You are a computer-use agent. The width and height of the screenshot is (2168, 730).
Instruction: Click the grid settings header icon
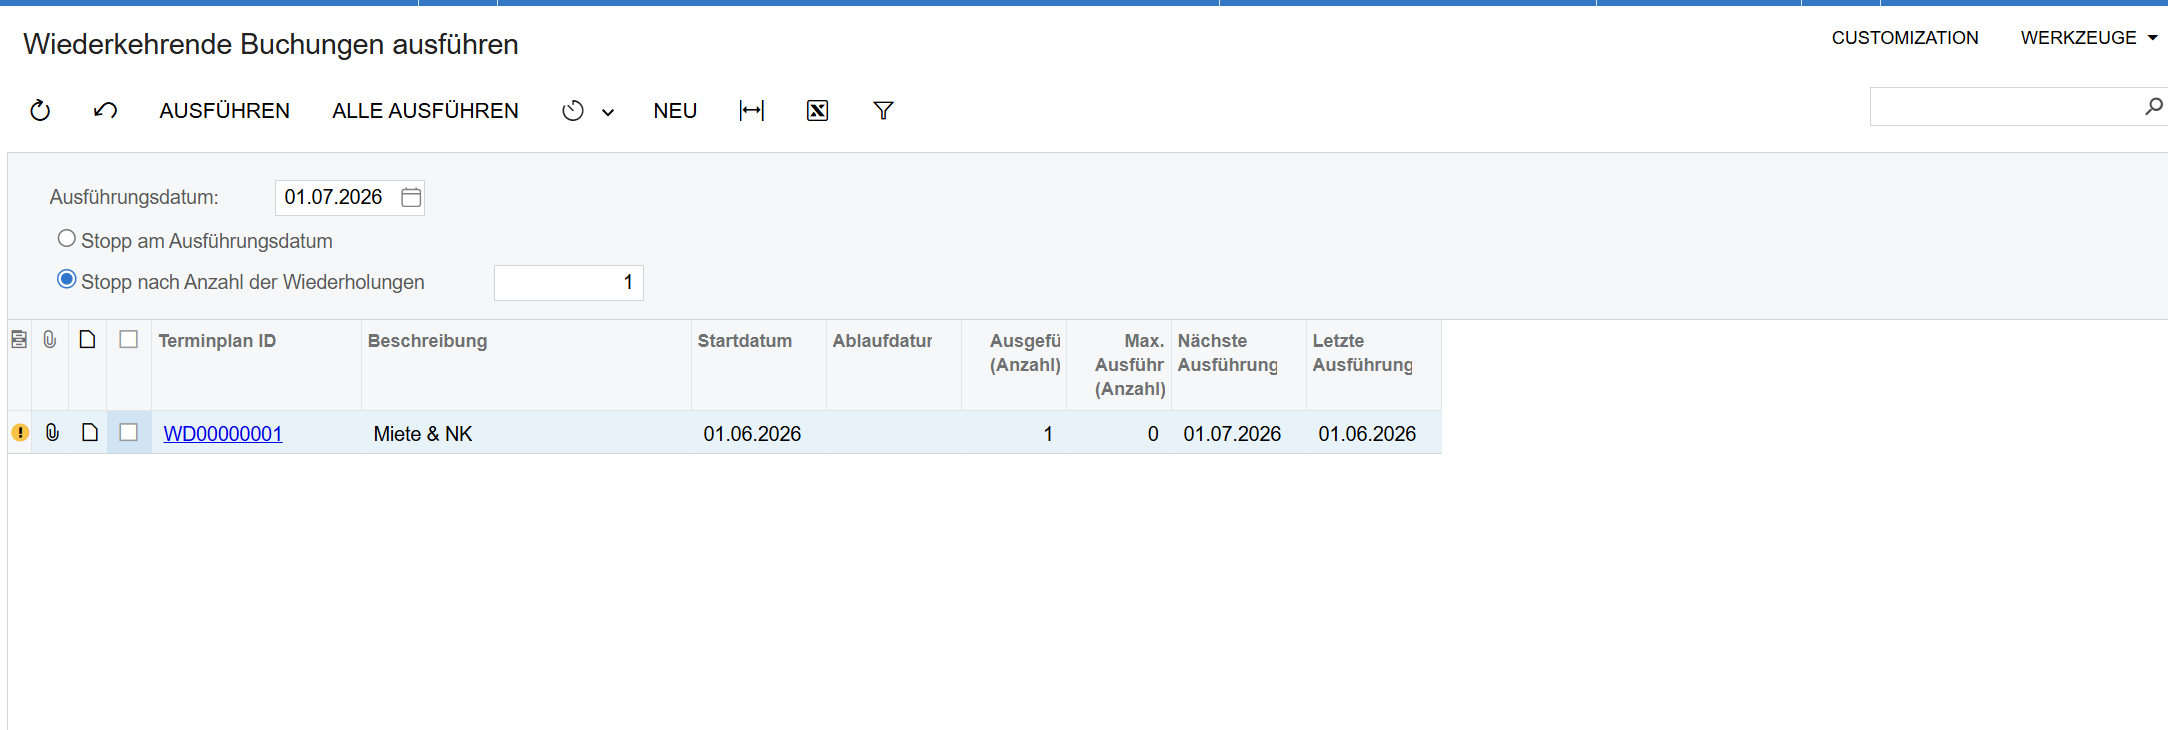tap(19, 340)
